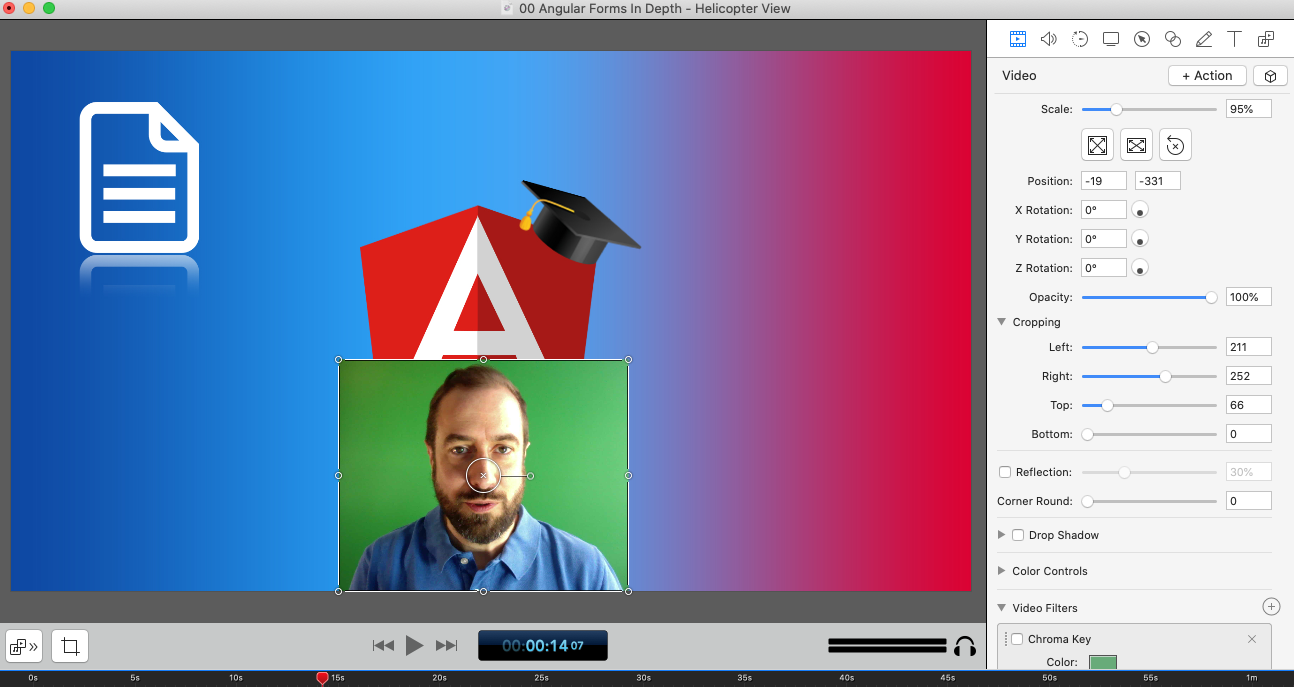Image resolution: width=1294 pixels, height=687 pixels.
Task: Click the Angular logo on the canvas
Action: tap(478, 283)
